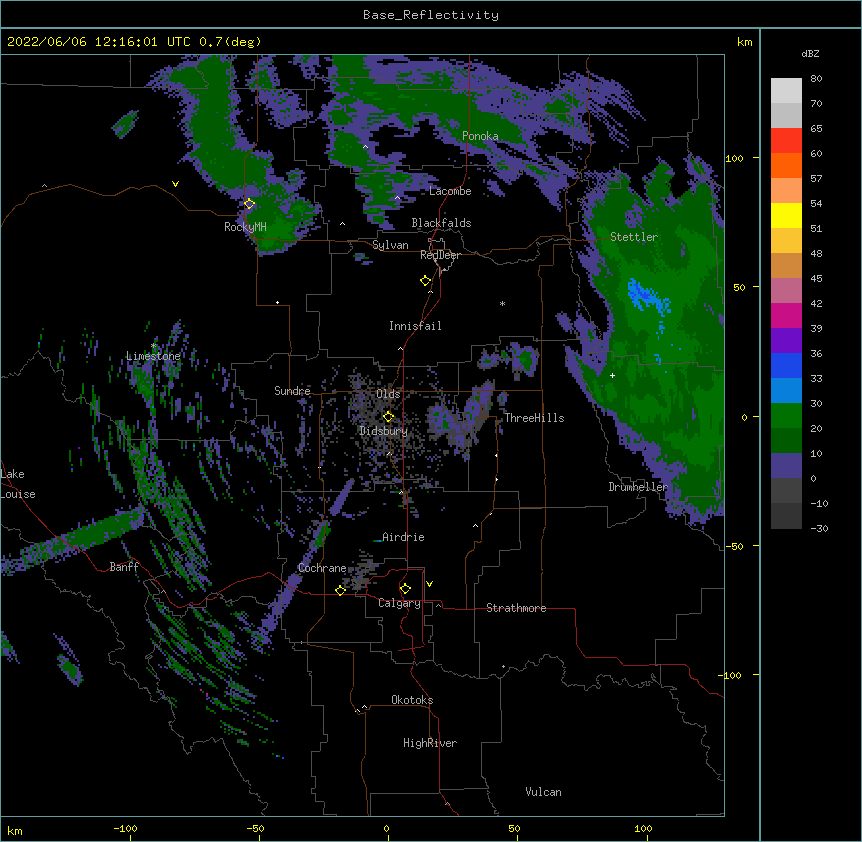Click the white asterisk east of Innisfail

pos(502,304)
